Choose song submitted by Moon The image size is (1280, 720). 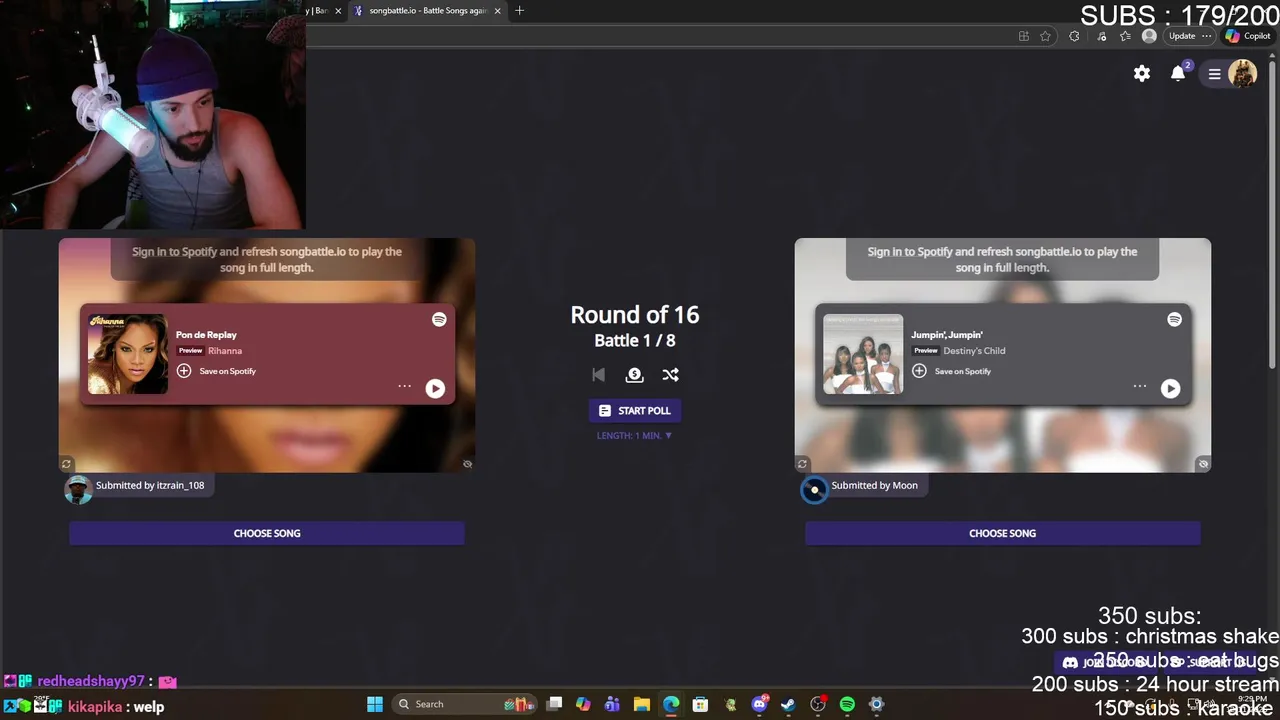1002,533
